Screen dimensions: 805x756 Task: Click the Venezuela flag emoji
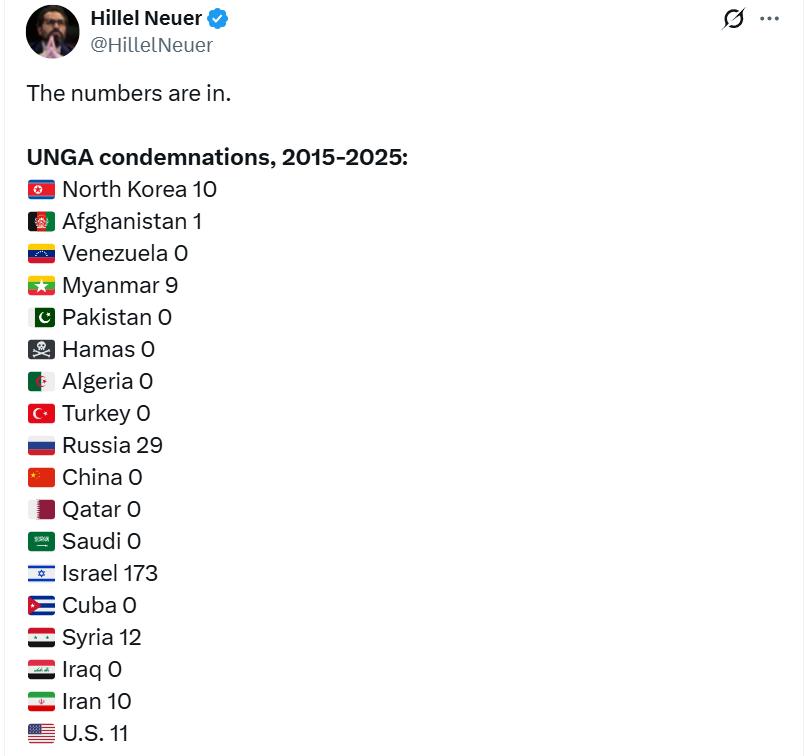[40, 253]
